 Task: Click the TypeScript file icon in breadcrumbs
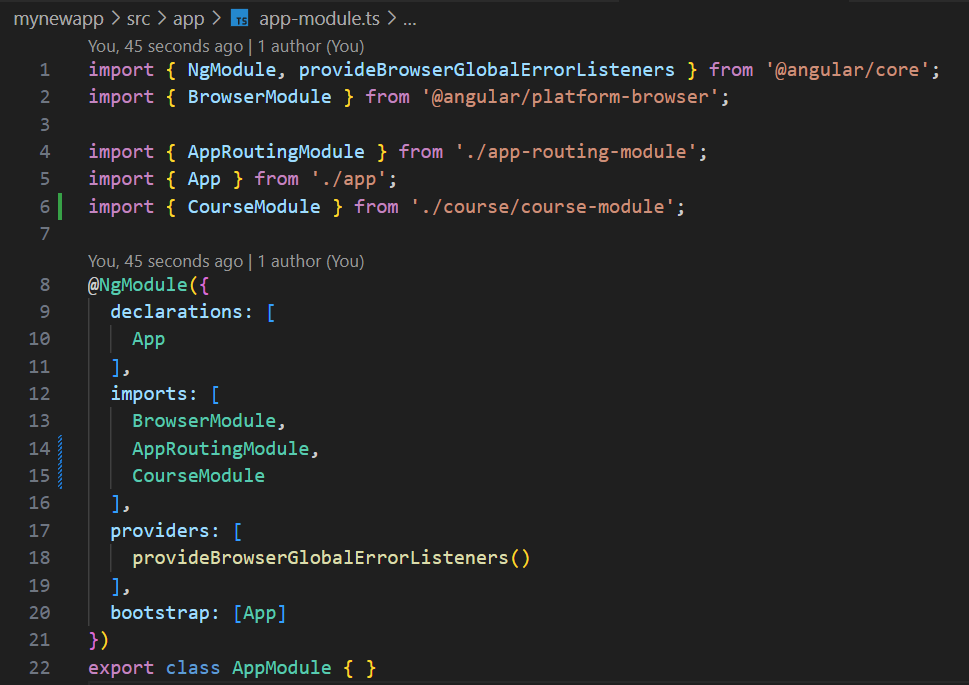[x=240, y=19]
